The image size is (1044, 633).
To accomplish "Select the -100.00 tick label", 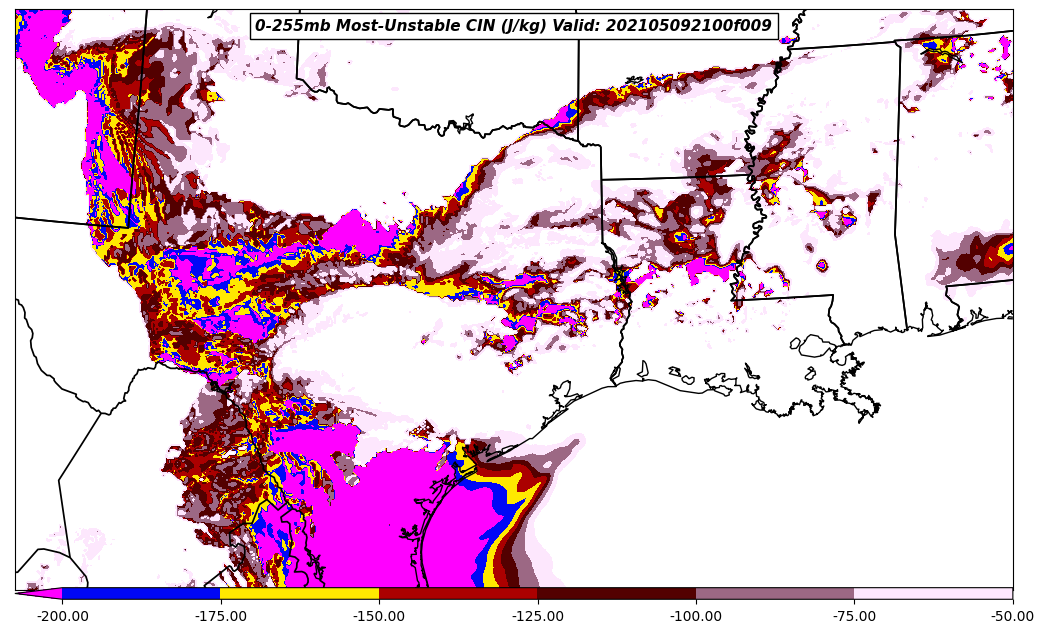I will coord(696,616).
